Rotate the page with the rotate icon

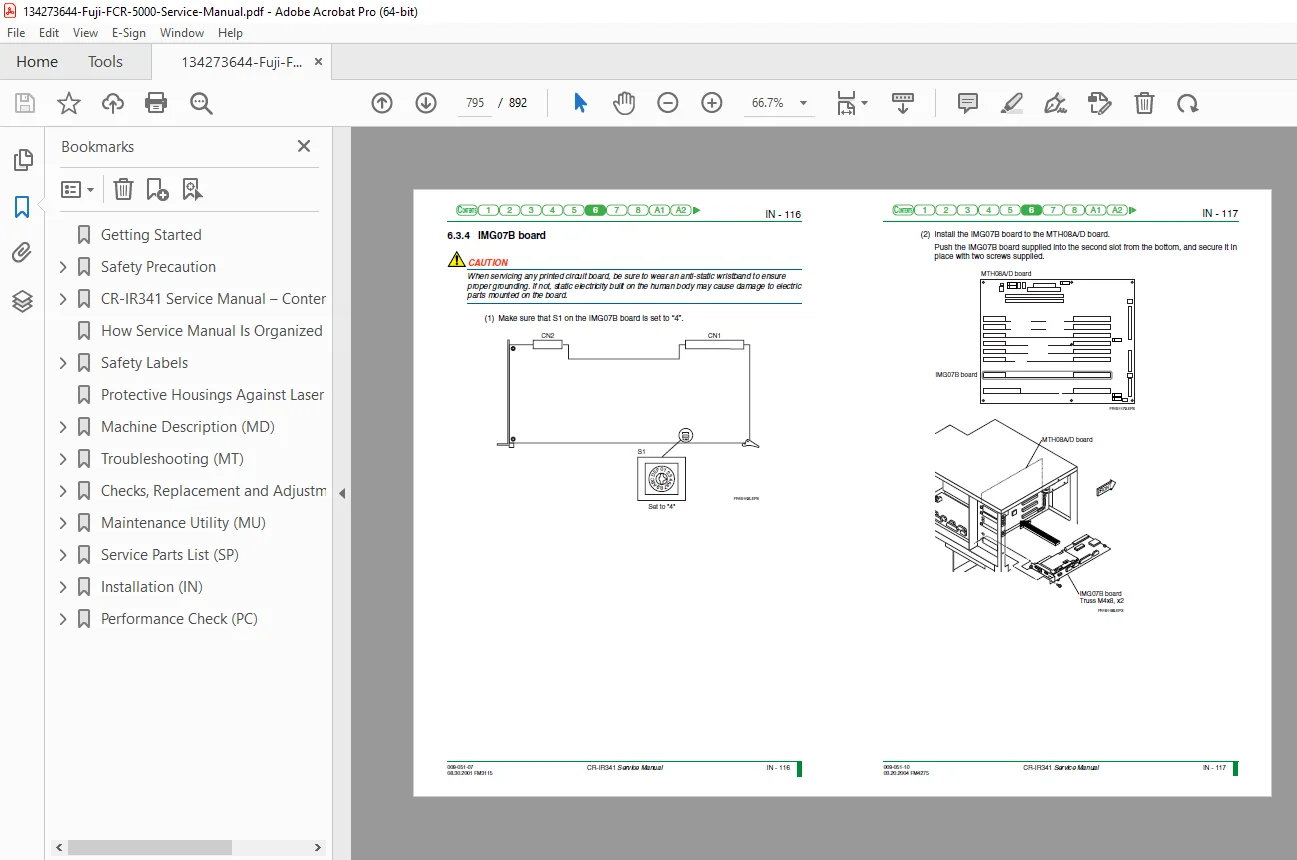point(1187,103)
